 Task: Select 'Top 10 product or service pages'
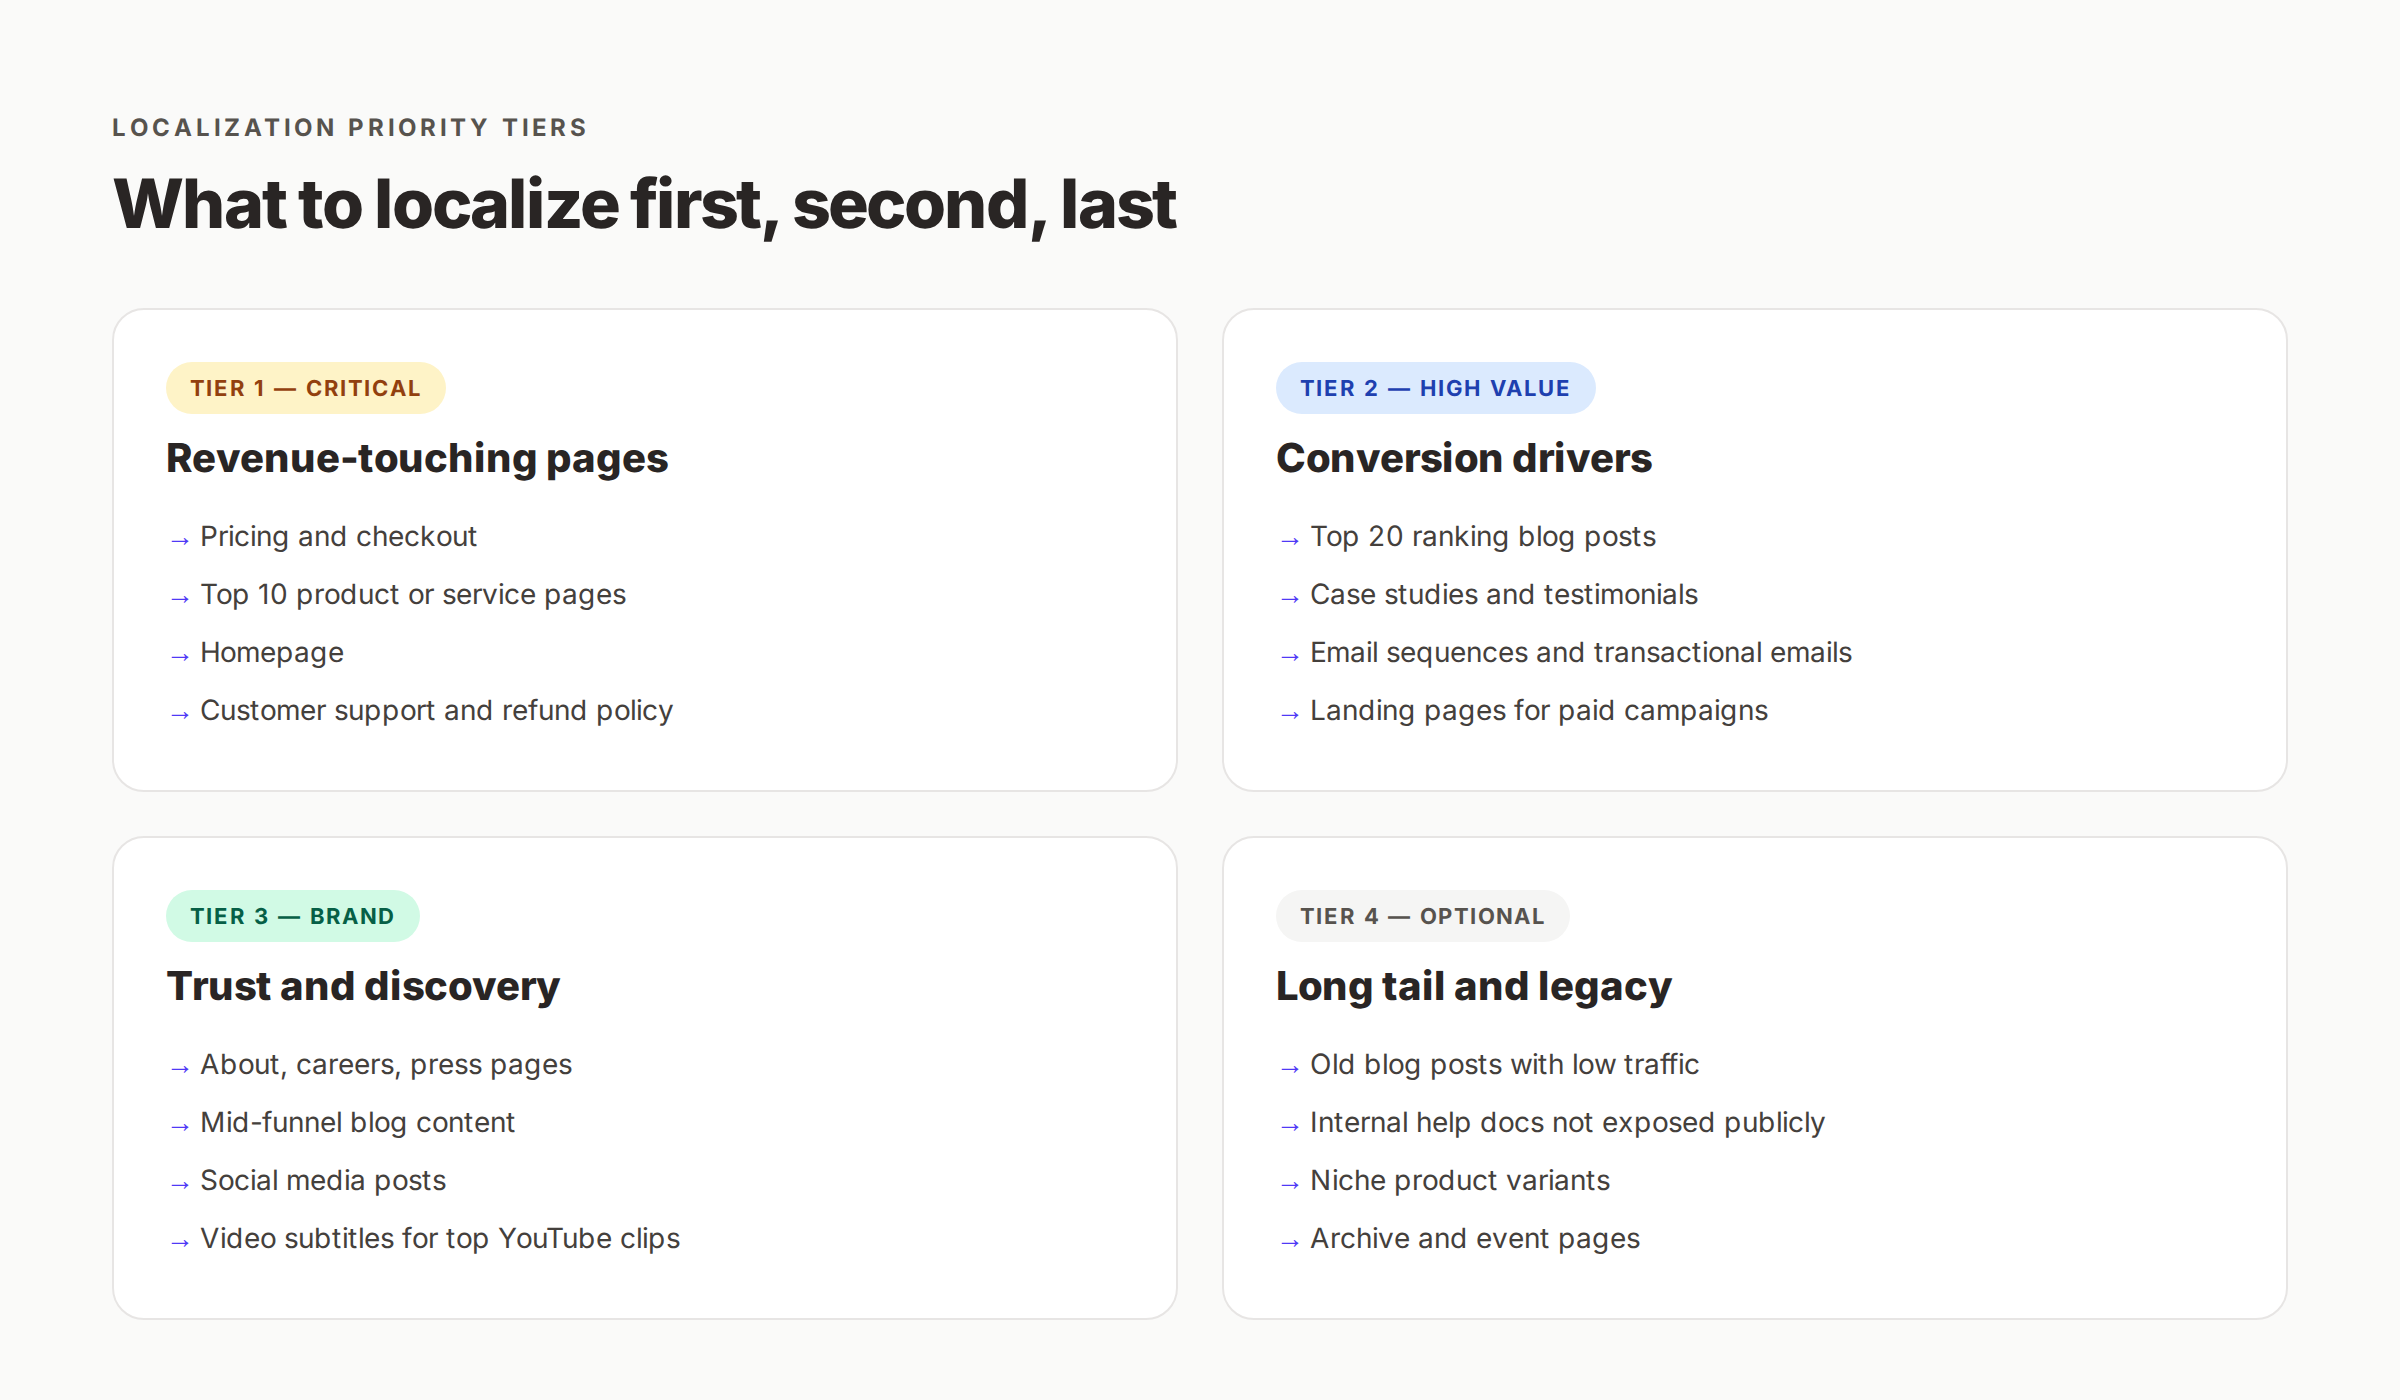click(x=413, y=595)
